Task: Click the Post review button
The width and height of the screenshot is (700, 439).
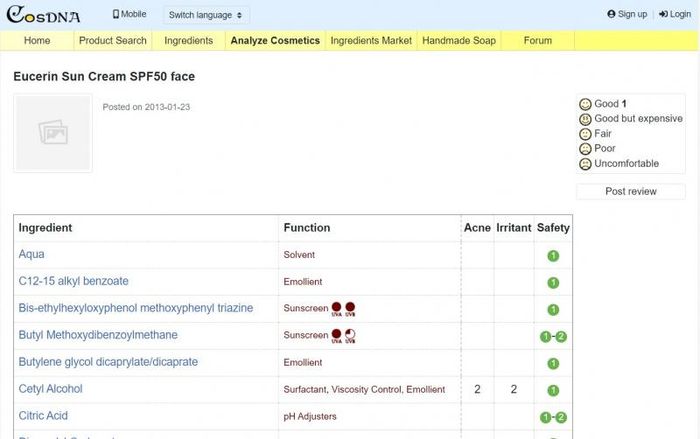Action: tap(631, 191)
